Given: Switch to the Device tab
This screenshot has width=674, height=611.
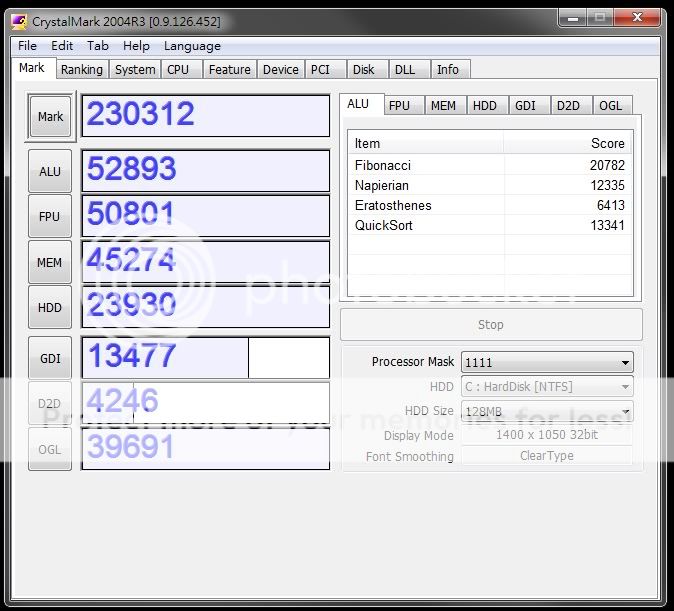Looking at the screenshot, I should 281,70.
